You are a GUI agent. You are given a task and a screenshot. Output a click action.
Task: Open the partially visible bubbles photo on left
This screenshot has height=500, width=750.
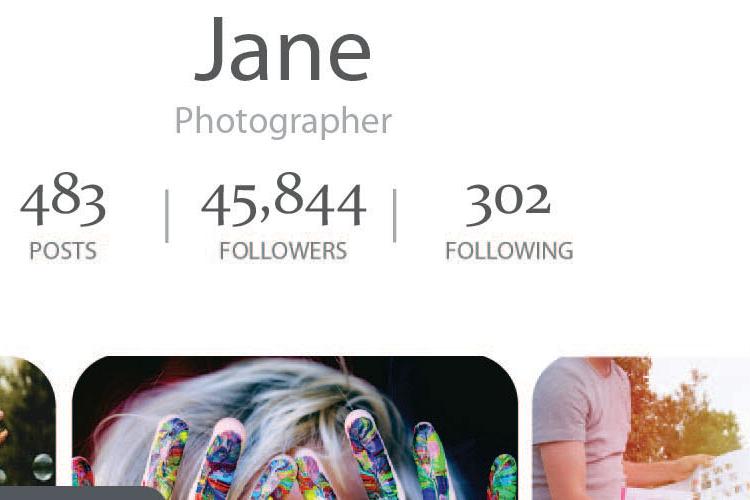pyautogui.click(x=27, y=421)
